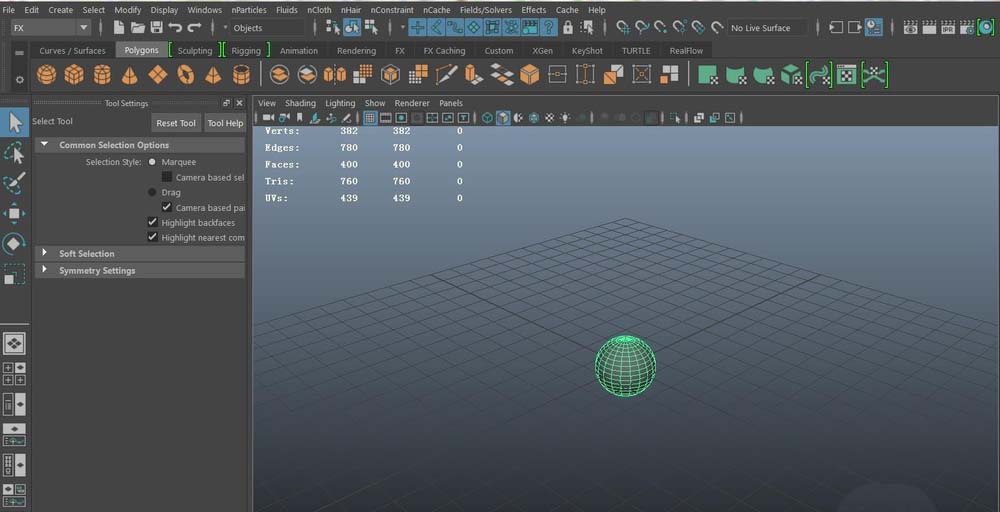
Task: Uncheck Highlight nearest component
Action: coord(152,237)
